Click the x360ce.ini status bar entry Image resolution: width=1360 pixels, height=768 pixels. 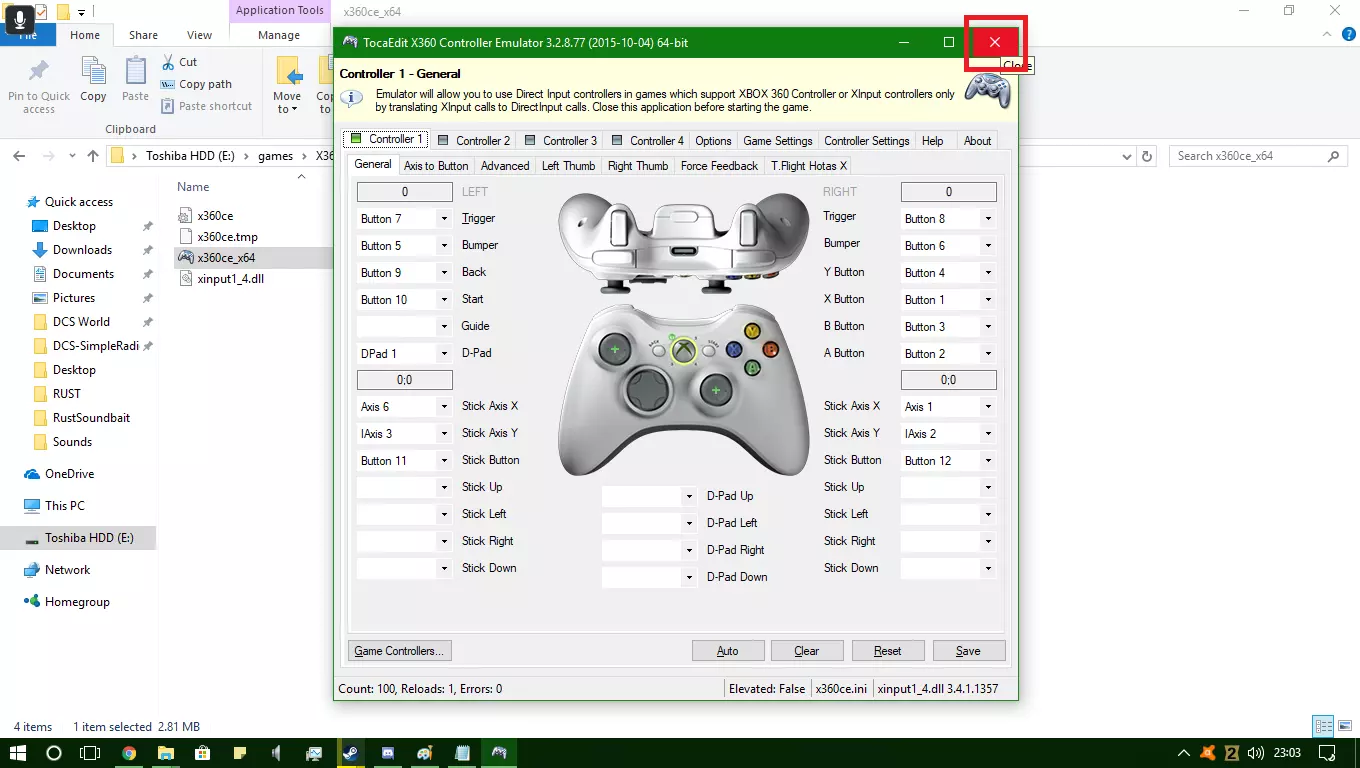pyautogui.click(x=841, y=689)
